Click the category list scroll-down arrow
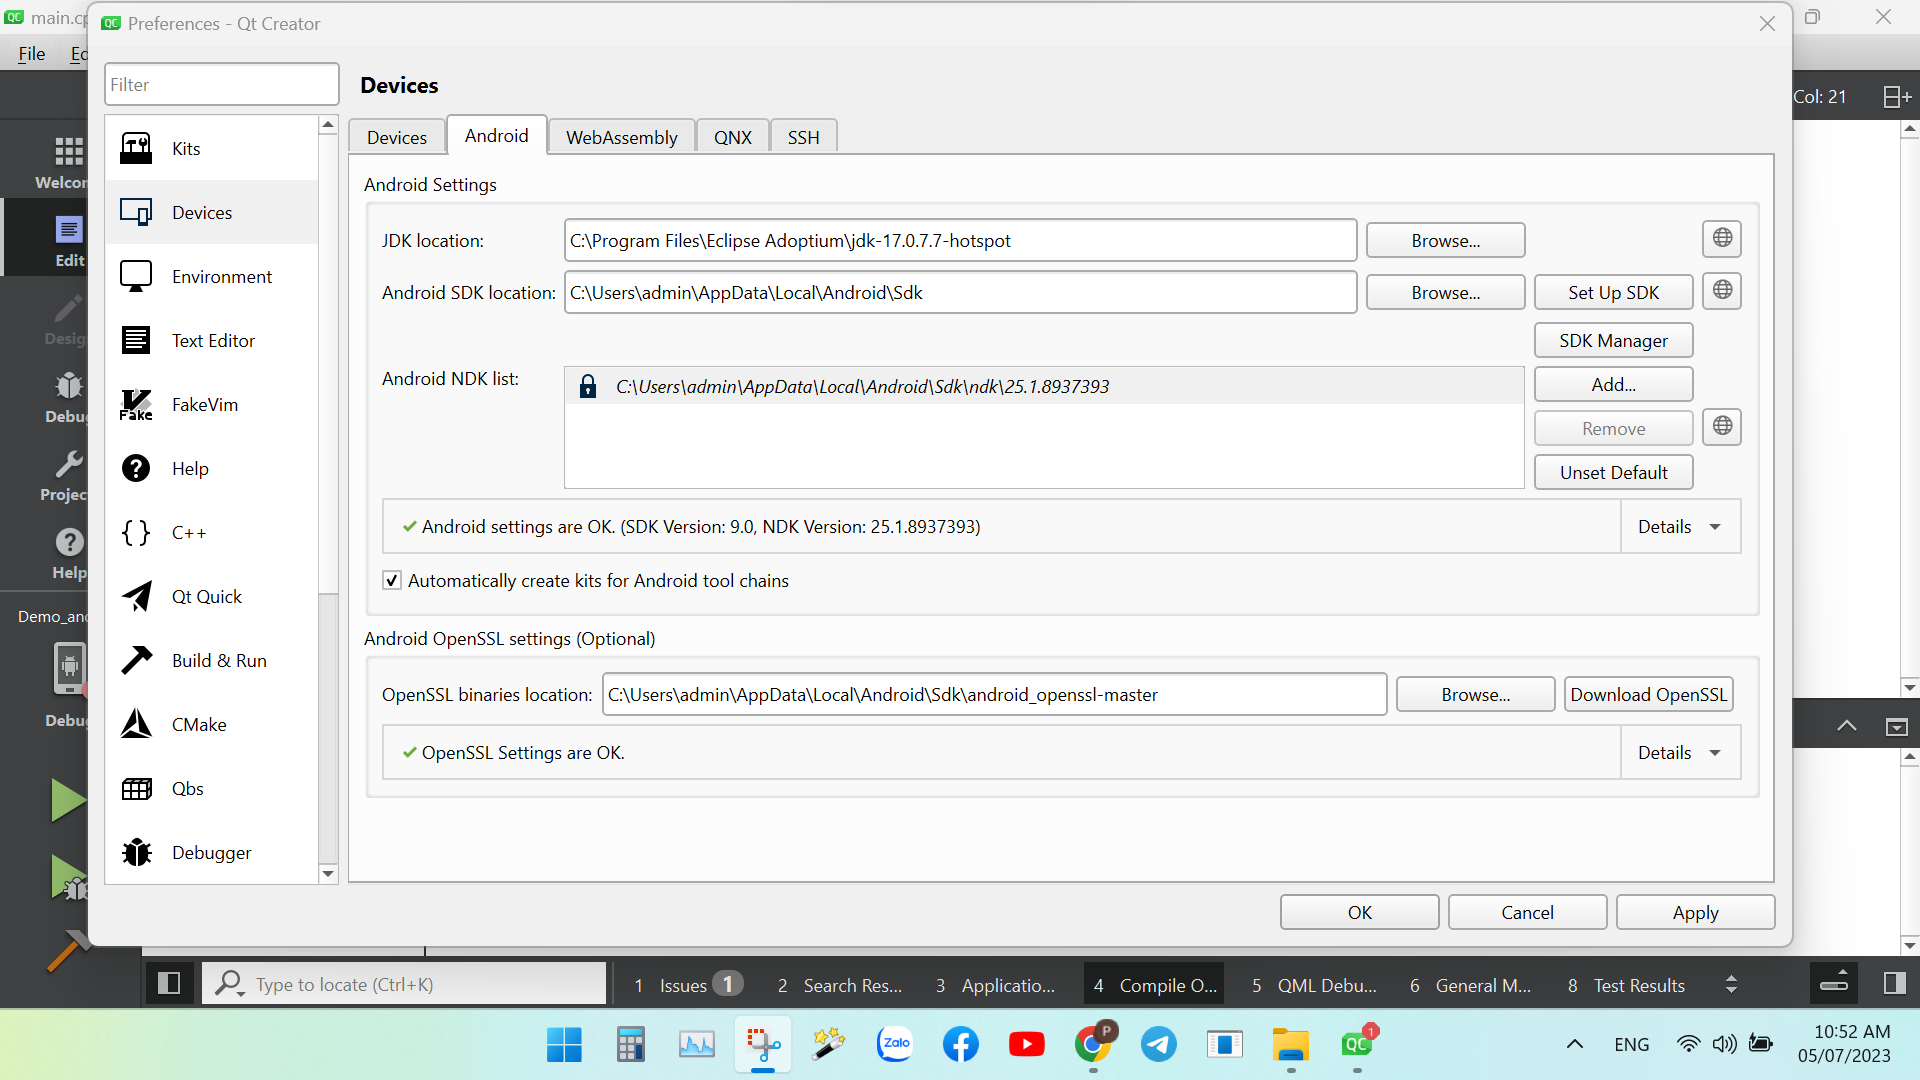 coord(327,874)
